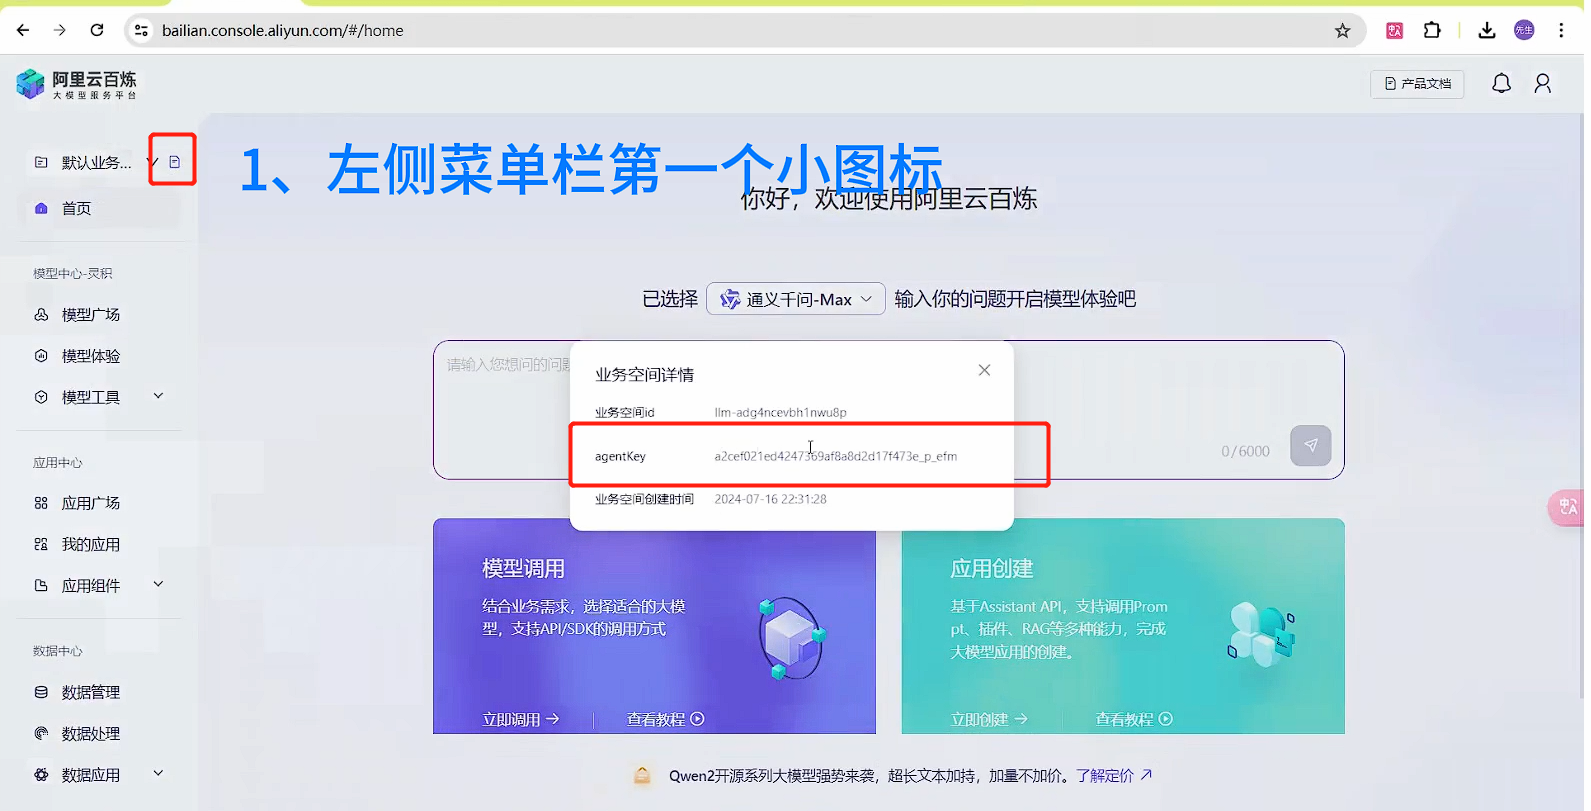Click the agentKey value text

tap(835, 456)
